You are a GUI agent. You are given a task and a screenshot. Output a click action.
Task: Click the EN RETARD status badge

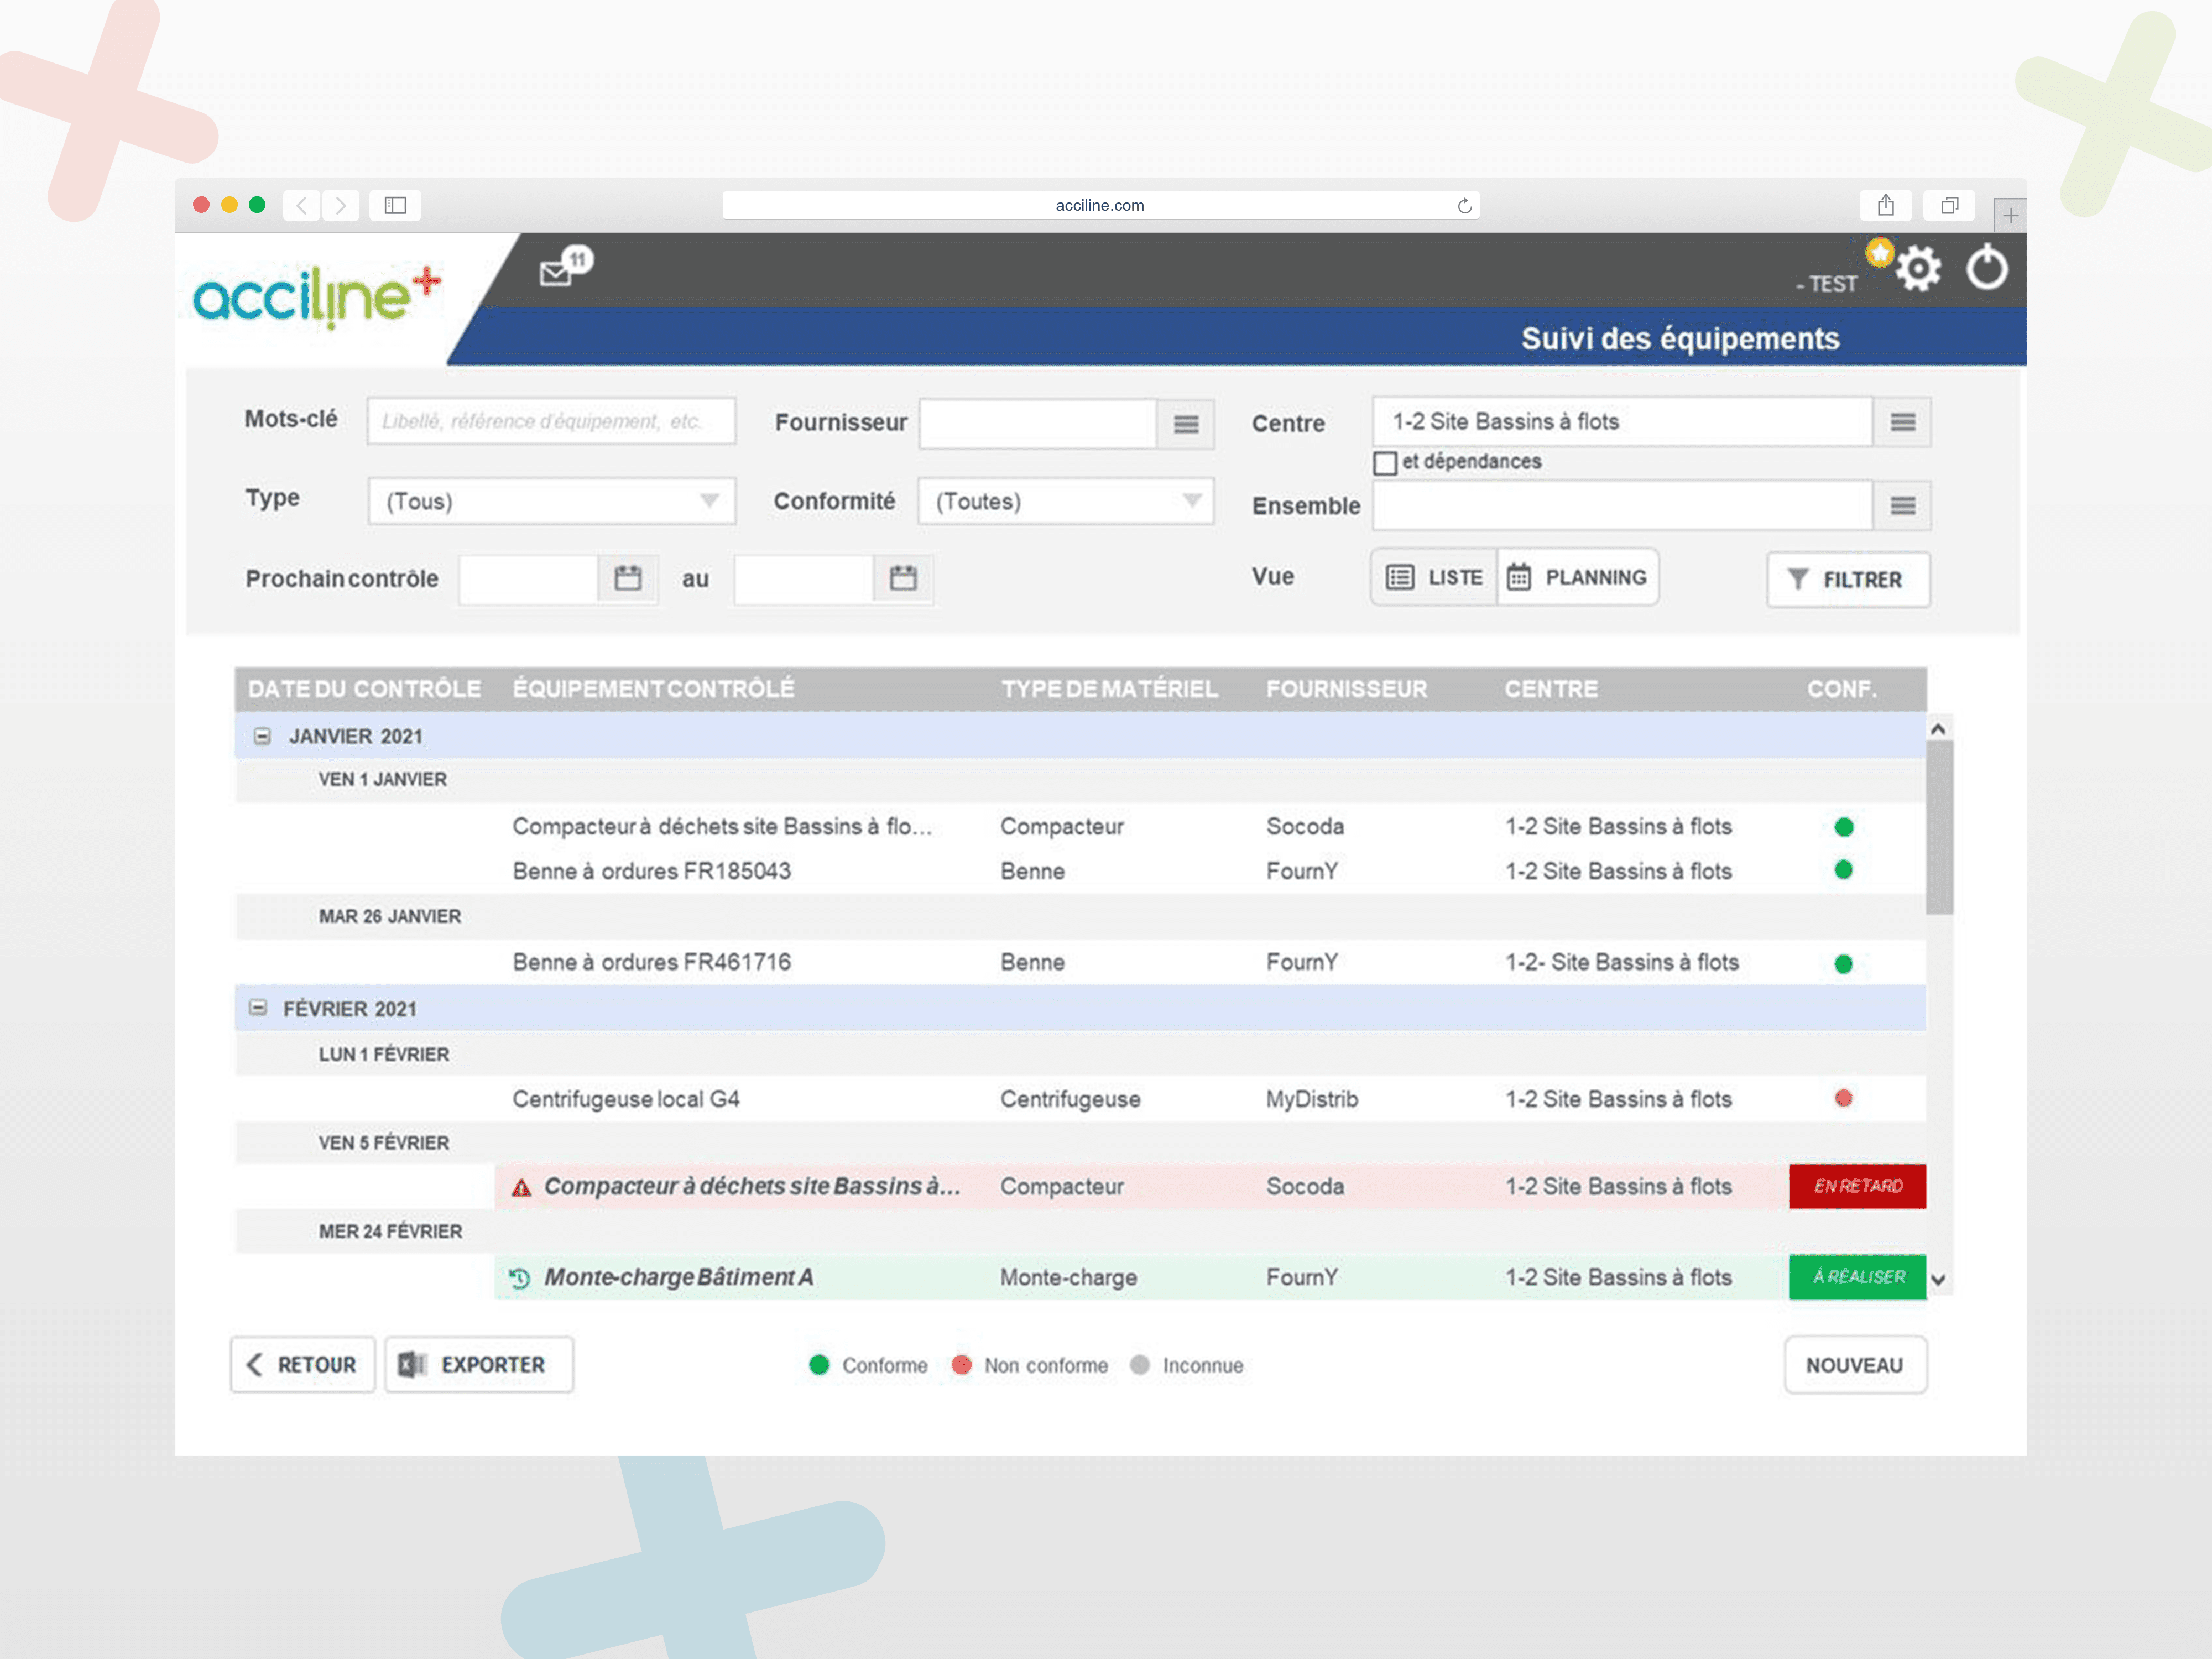[1857, 1186]
